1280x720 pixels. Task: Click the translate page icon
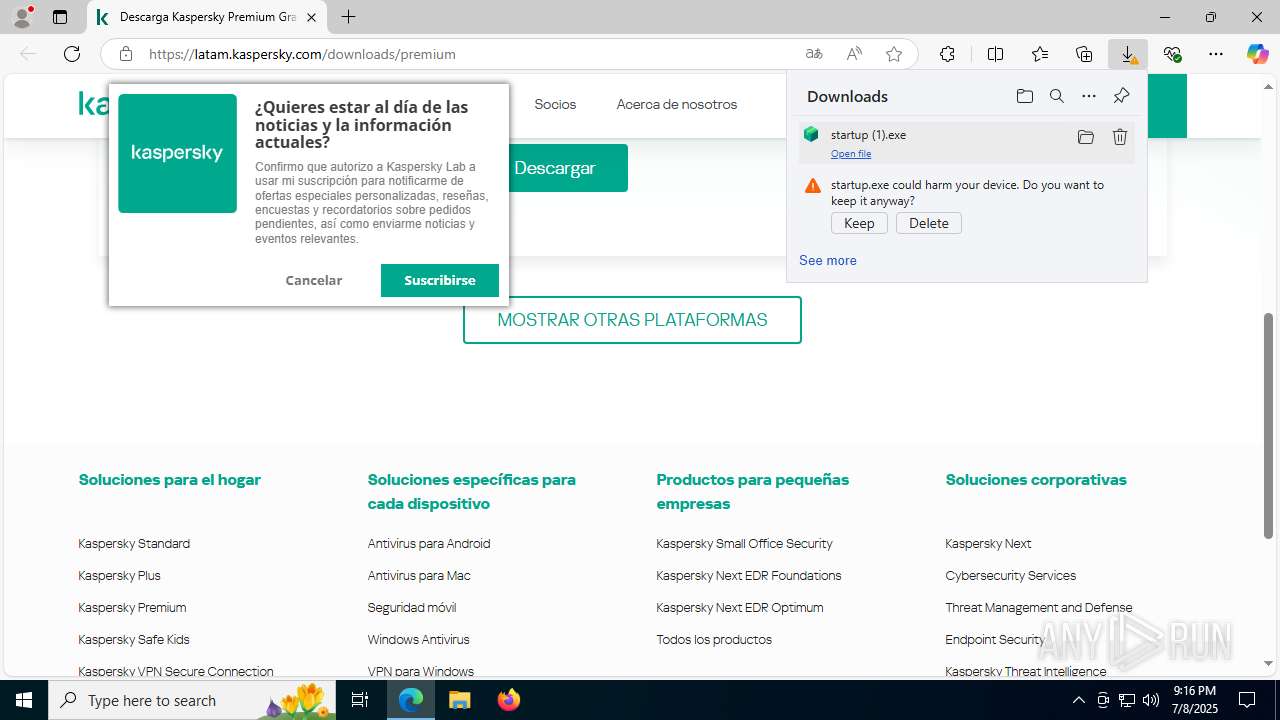814,54
